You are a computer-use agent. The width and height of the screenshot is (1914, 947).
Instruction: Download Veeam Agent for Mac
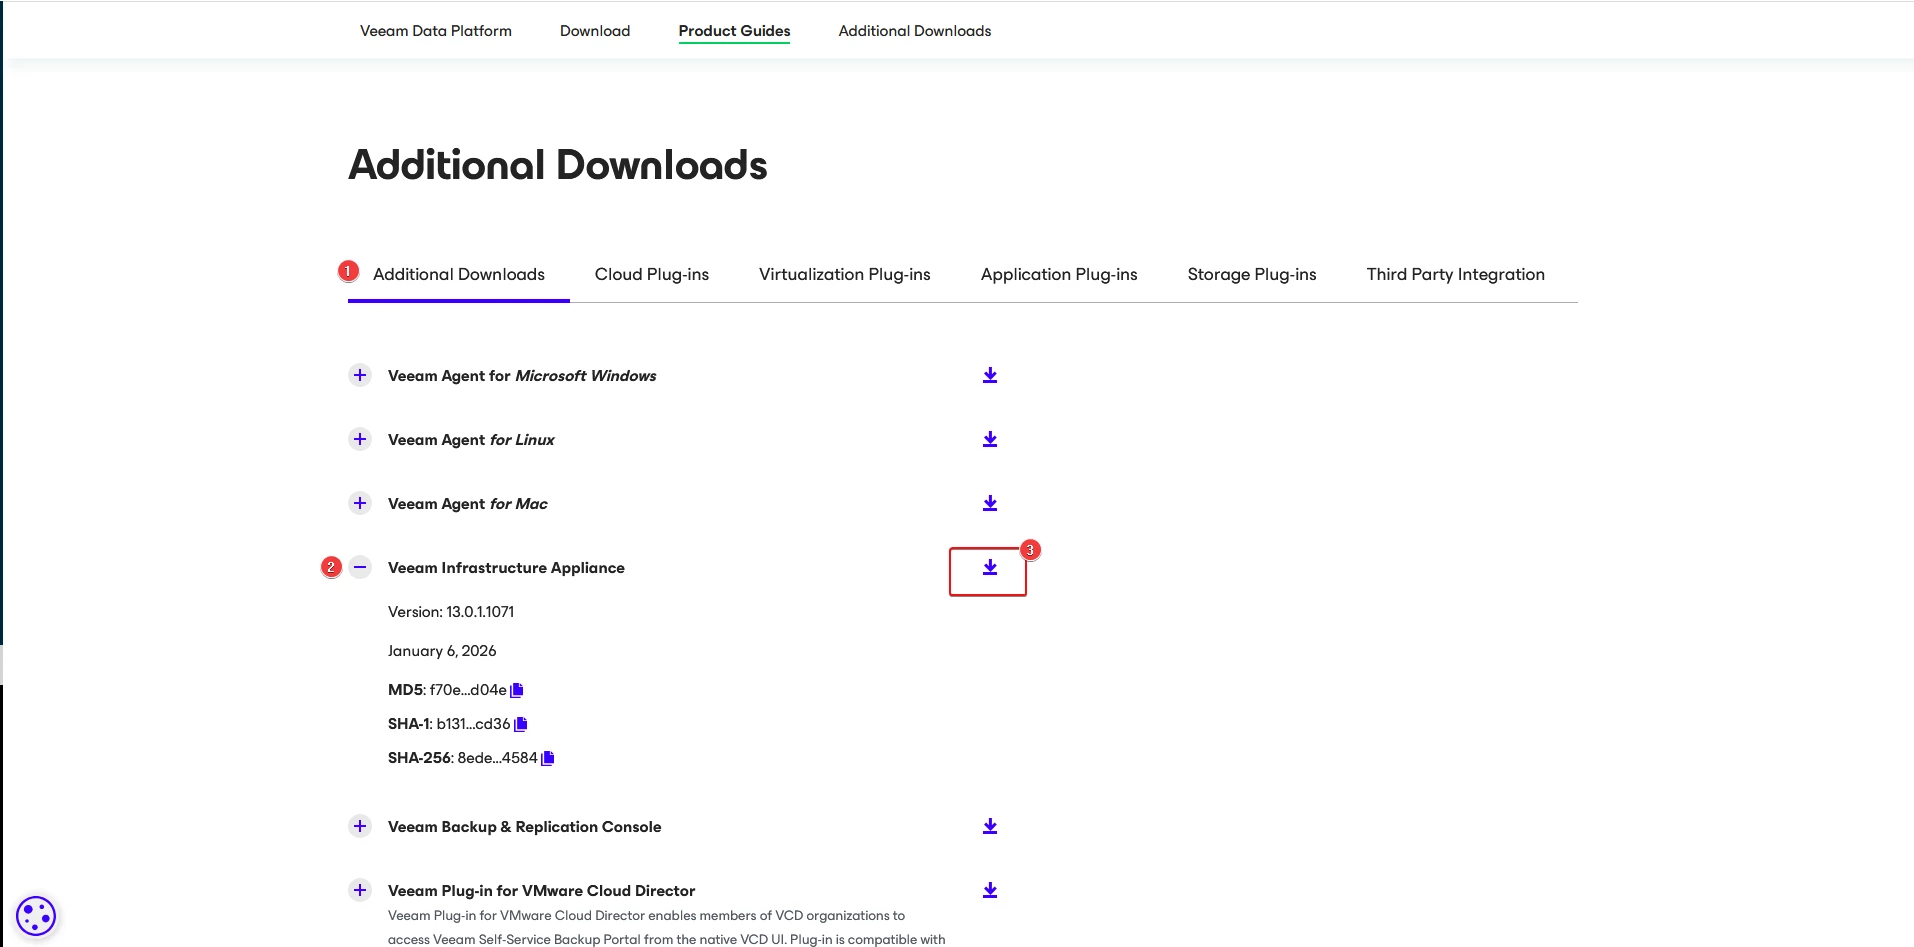pos(990,503)
